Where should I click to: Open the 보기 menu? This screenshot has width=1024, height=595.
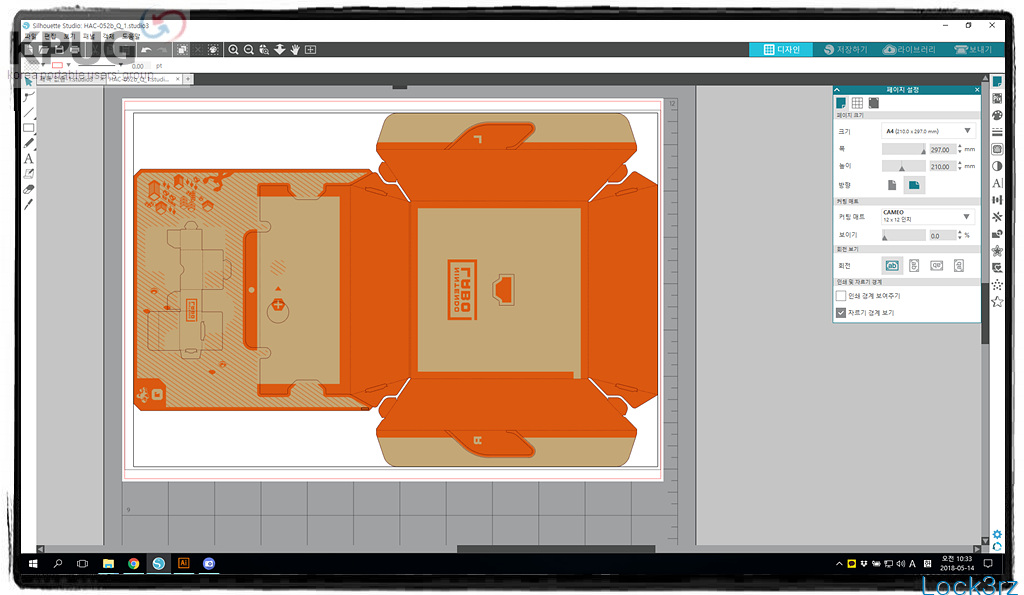[x=69, y=37]
